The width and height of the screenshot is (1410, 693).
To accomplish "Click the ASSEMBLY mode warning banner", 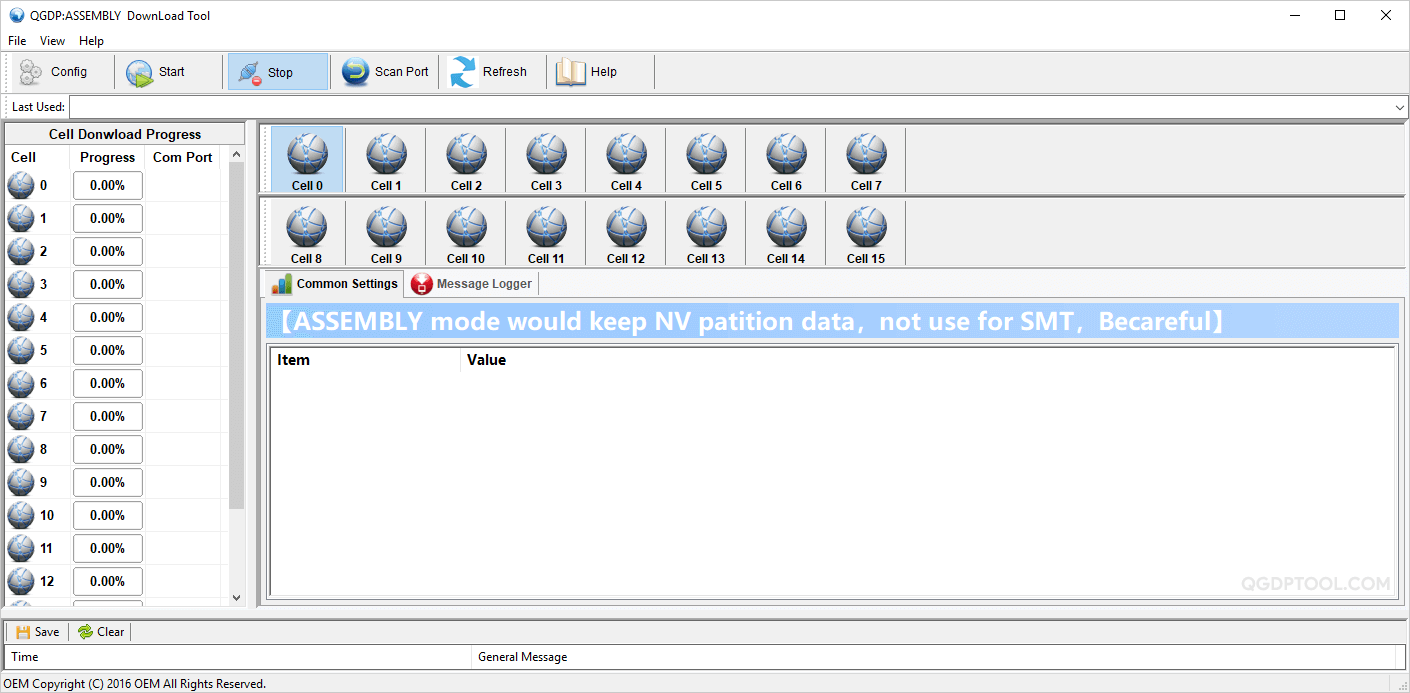I will pos(832,321).
